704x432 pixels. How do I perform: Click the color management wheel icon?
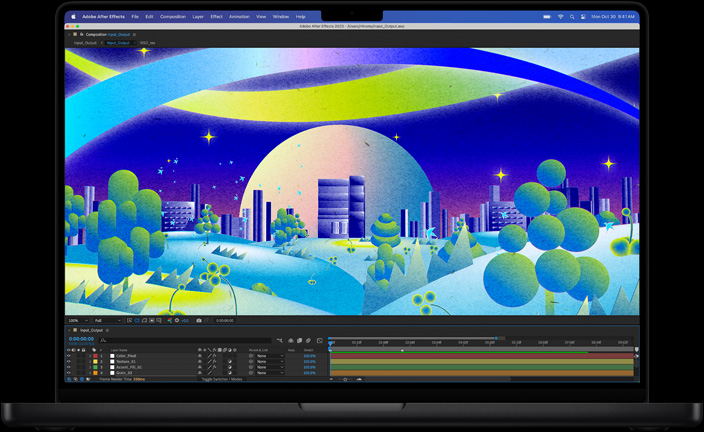pyautogui.click(x=177, y=320)
